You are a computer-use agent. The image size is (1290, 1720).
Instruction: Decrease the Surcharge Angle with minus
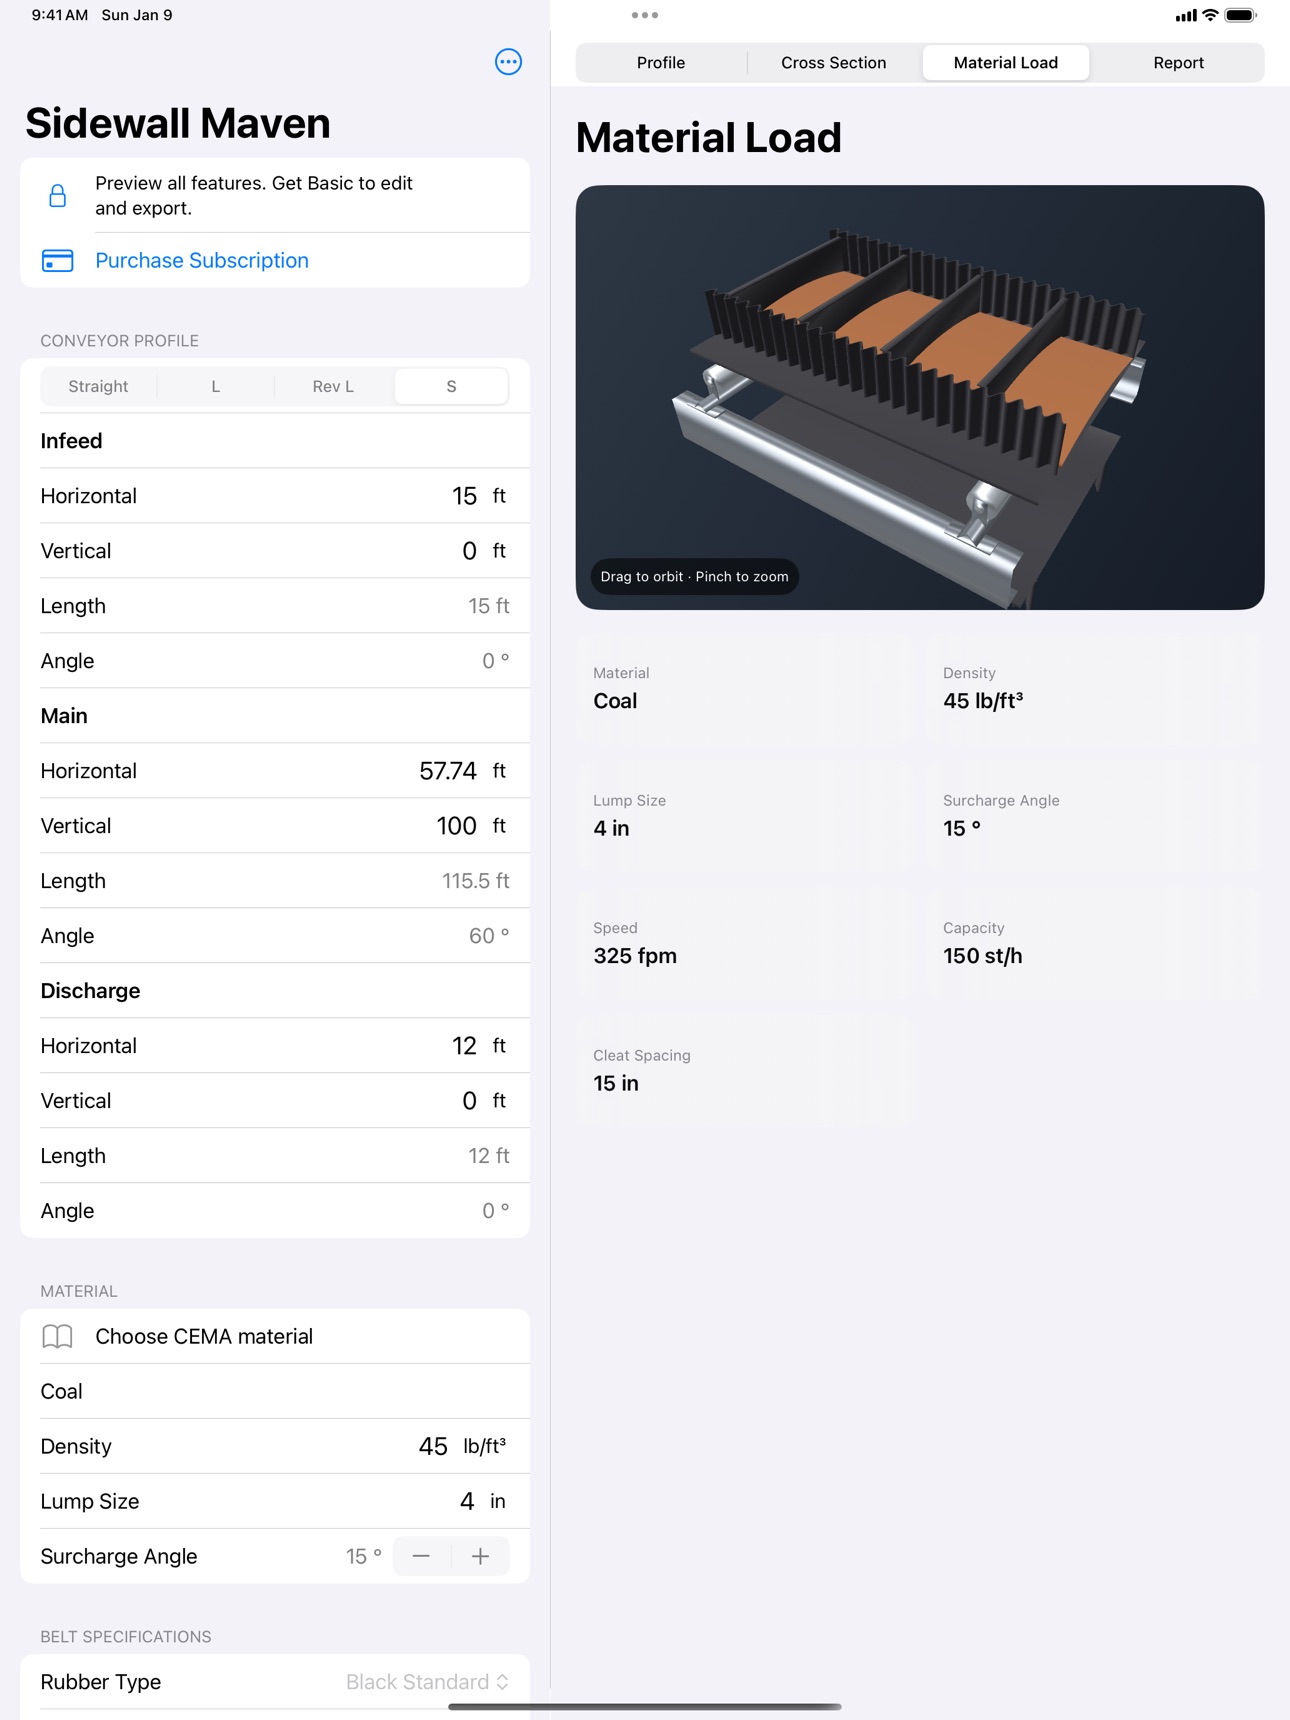click(421, 1556)
